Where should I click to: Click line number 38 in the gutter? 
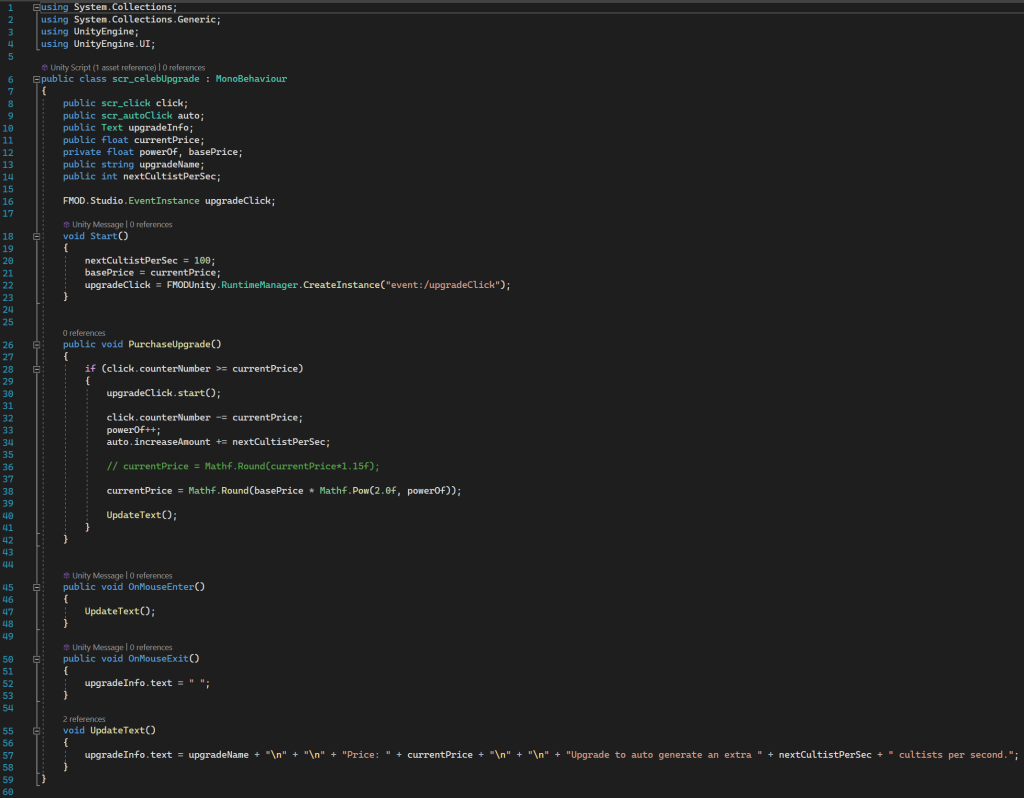tap(9, 491)
